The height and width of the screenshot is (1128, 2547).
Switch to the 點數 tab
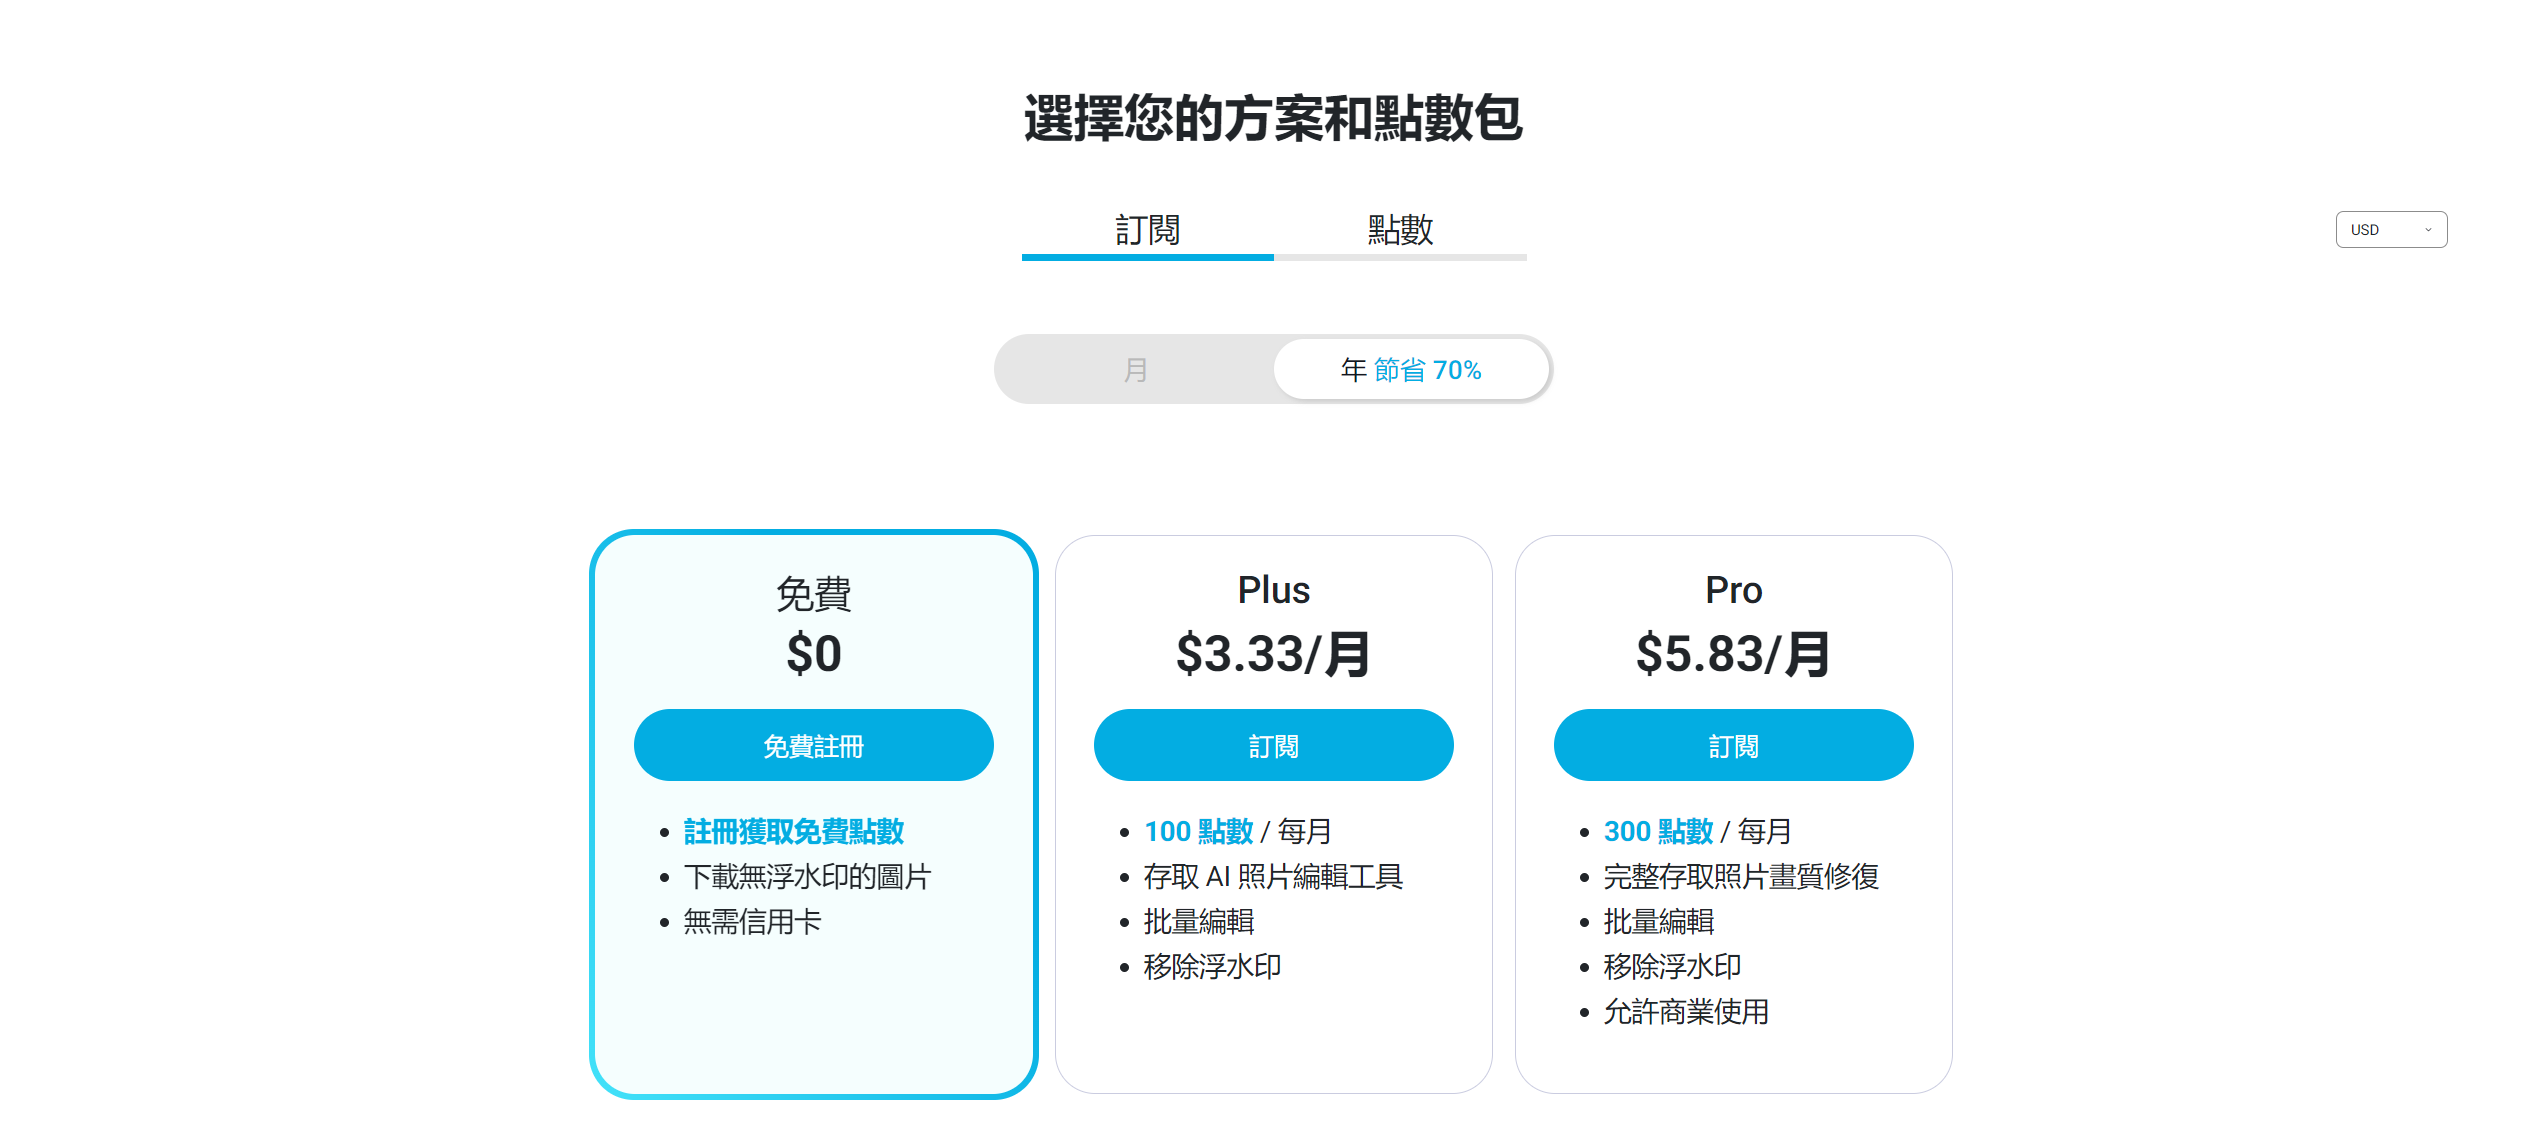[1400, 231]
